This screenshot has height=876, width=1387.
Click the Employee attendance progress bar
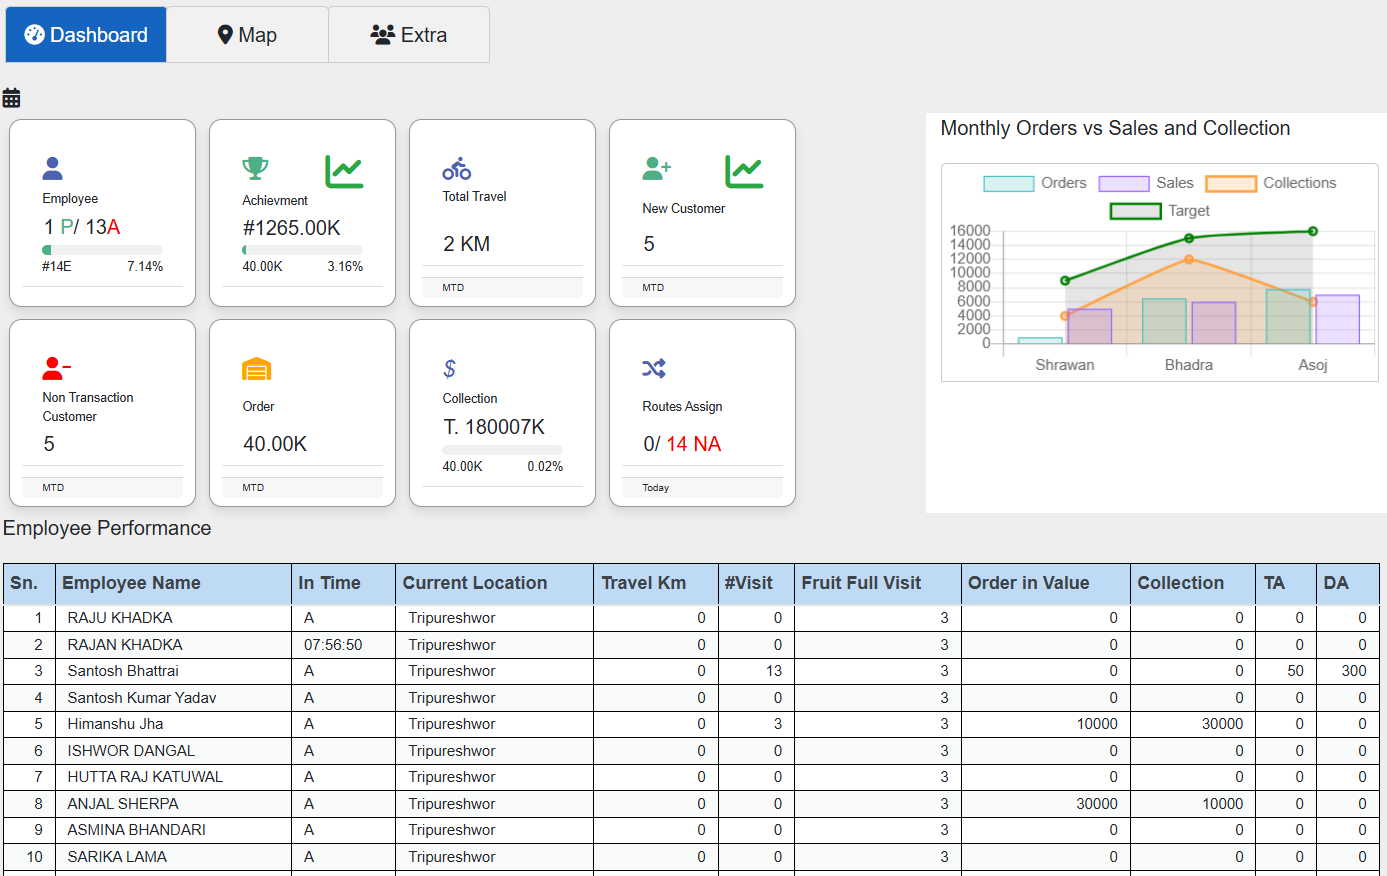tap(102, 249)
